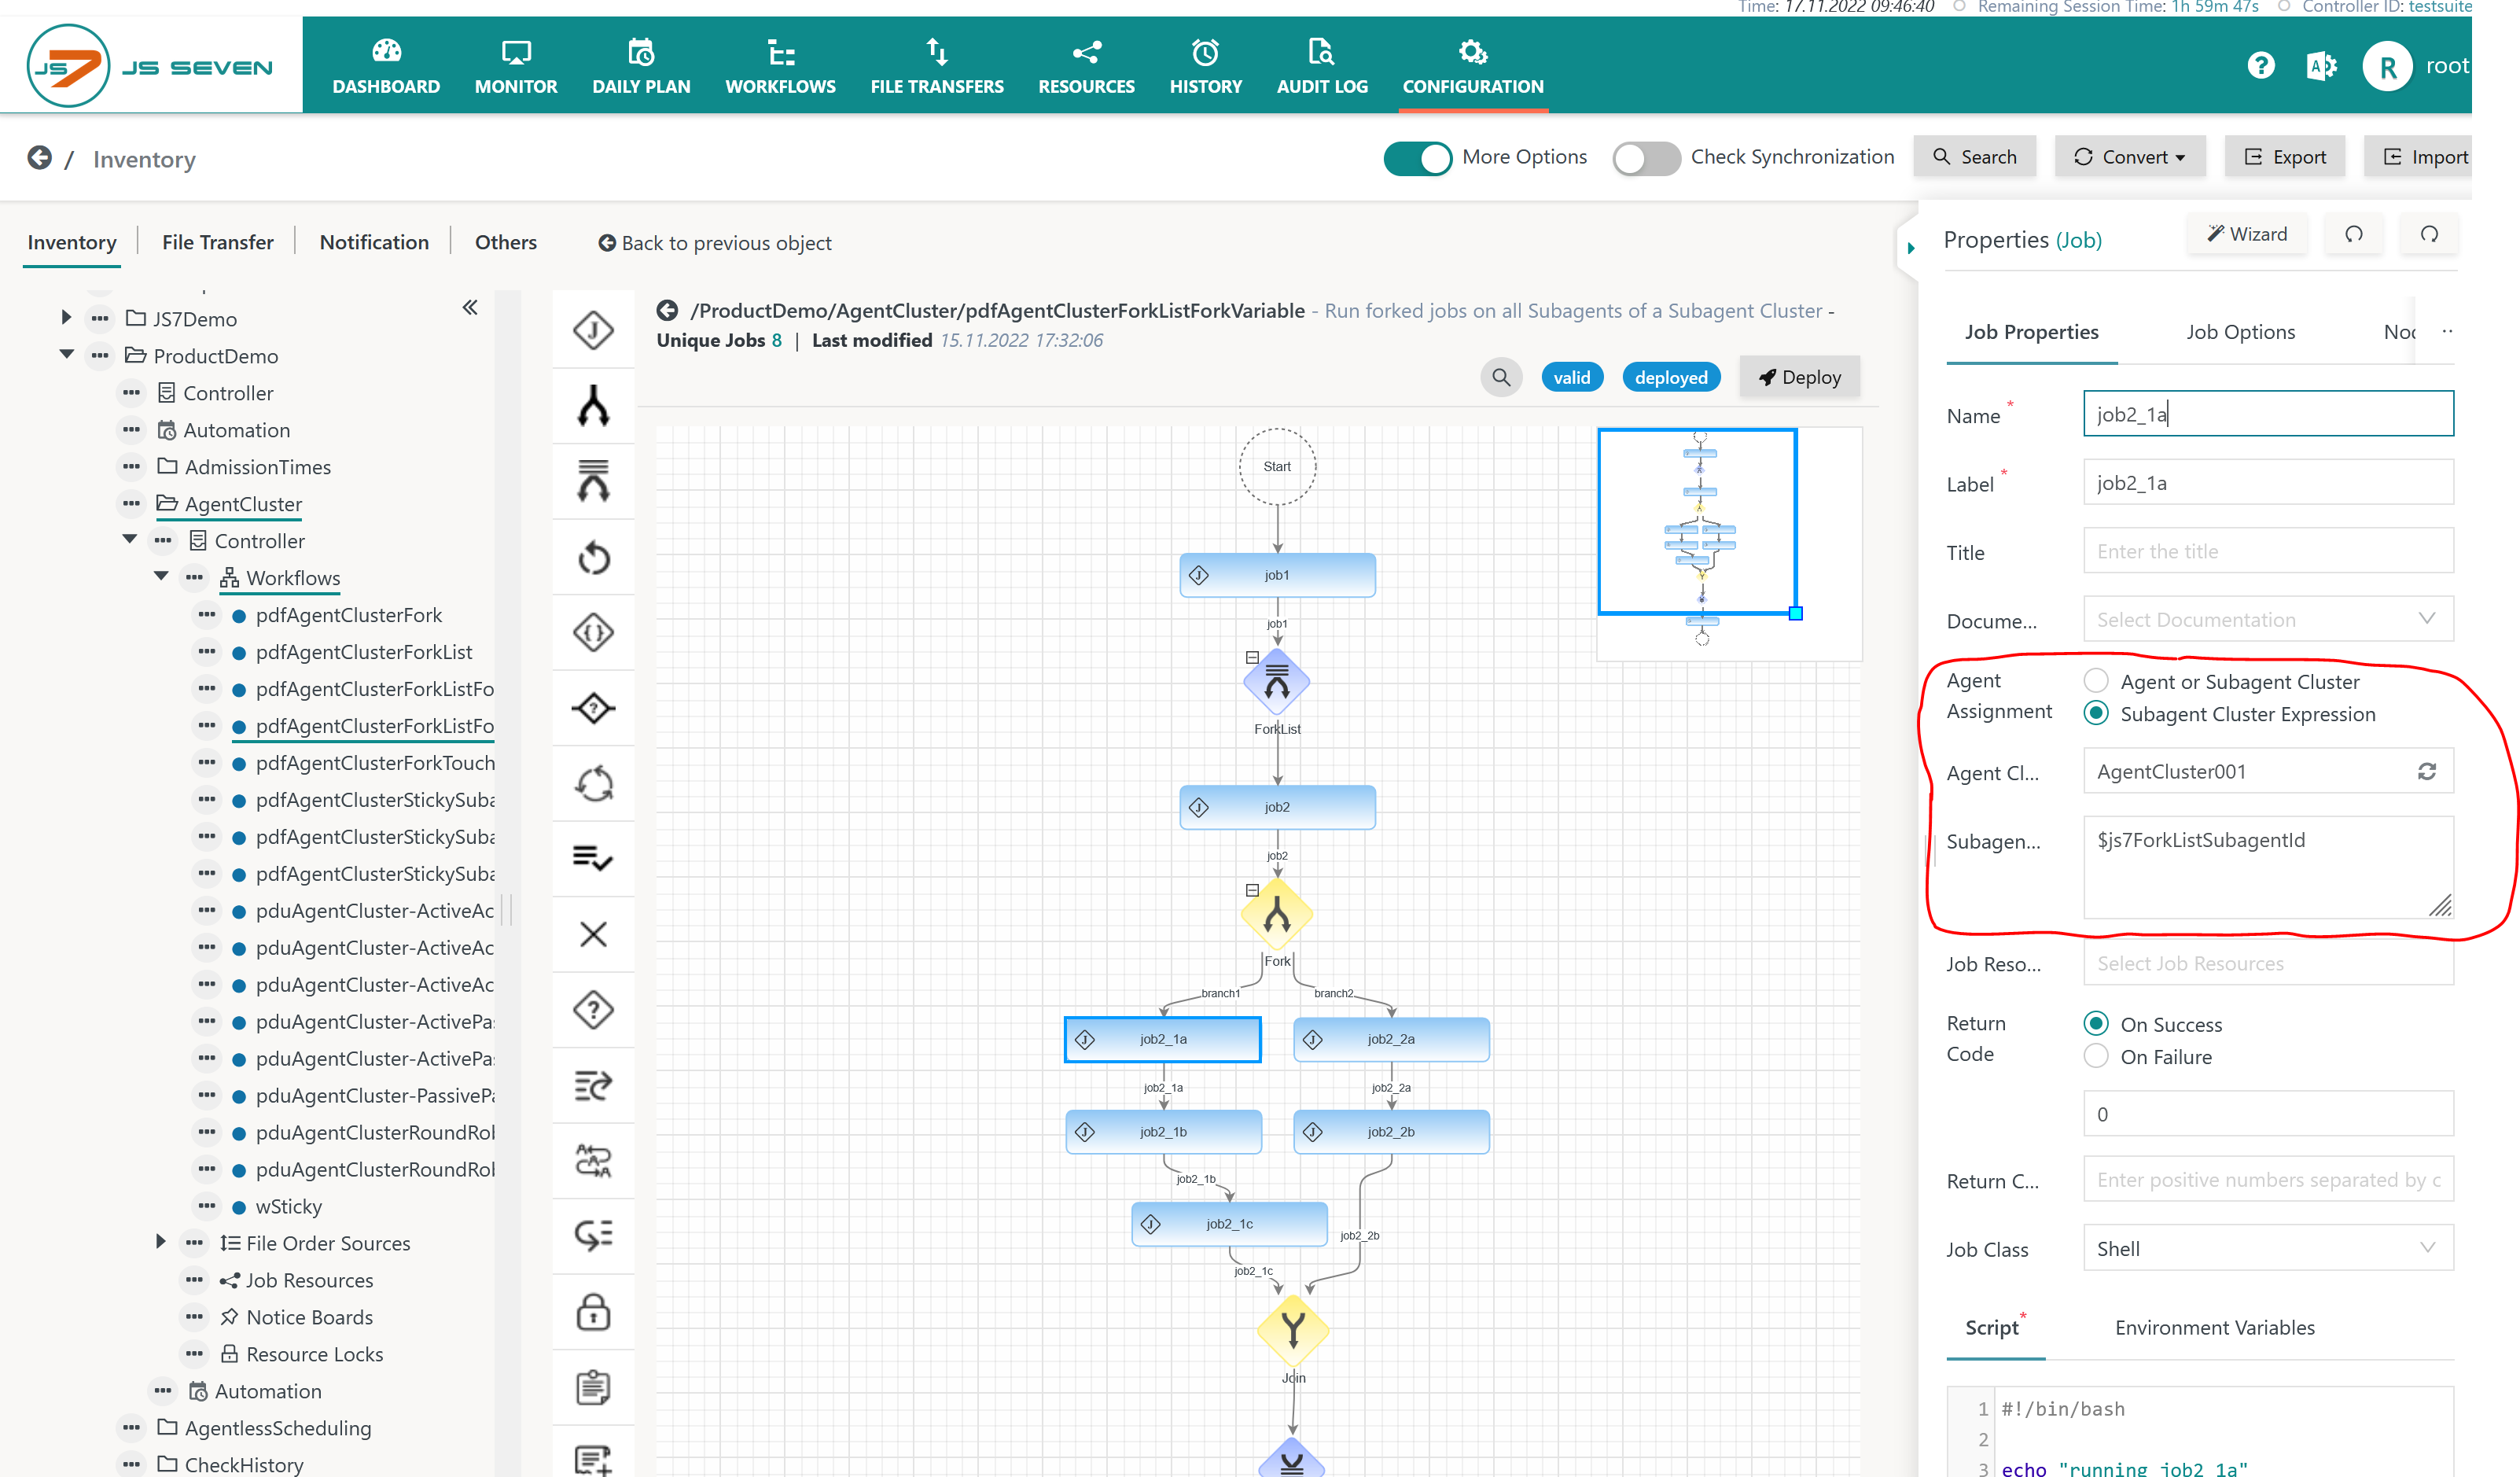Collapse the ForkList node in diagram
Viewport: 2520px width, 1477px height.
click(x=1251, y=657)
